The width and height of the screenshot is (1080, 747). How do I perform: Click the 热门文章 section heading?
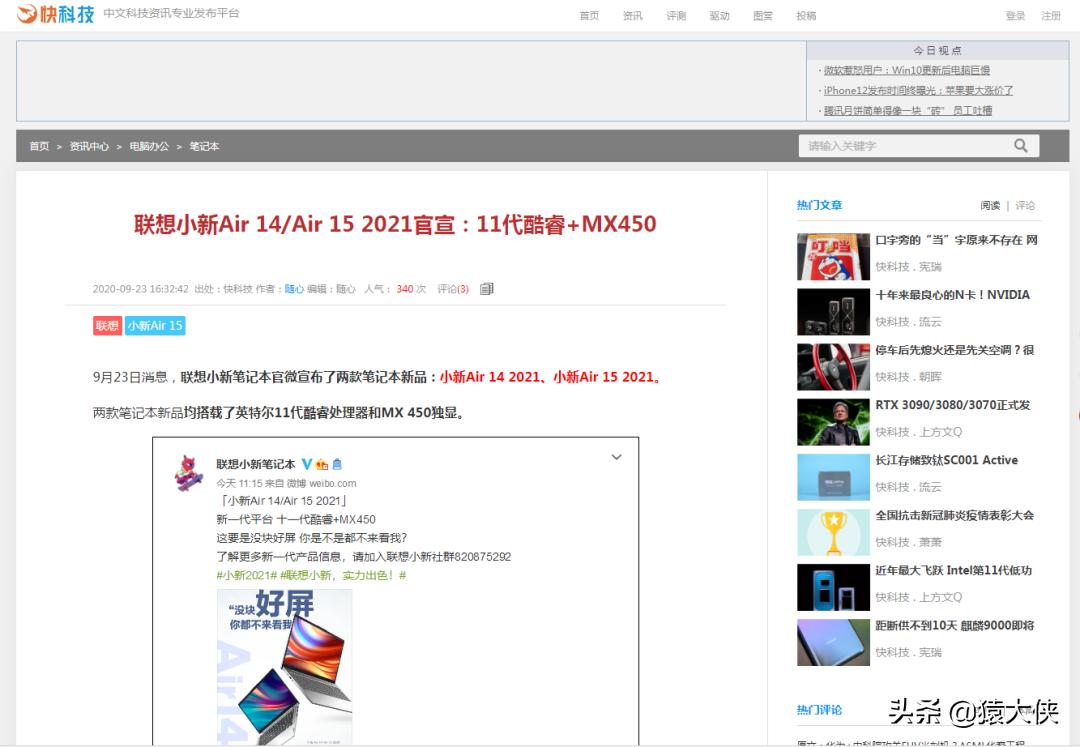(819, 204)
